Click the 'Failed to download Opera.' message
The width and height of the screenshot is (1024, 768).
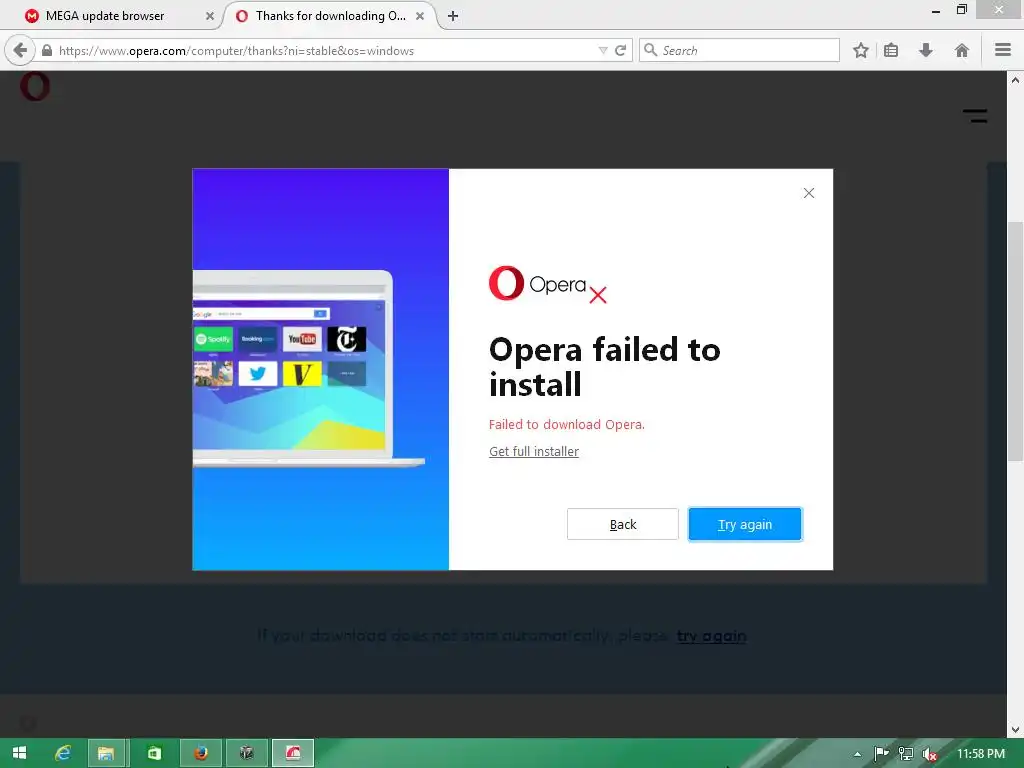pyautogui.click(x=566, y=424)
